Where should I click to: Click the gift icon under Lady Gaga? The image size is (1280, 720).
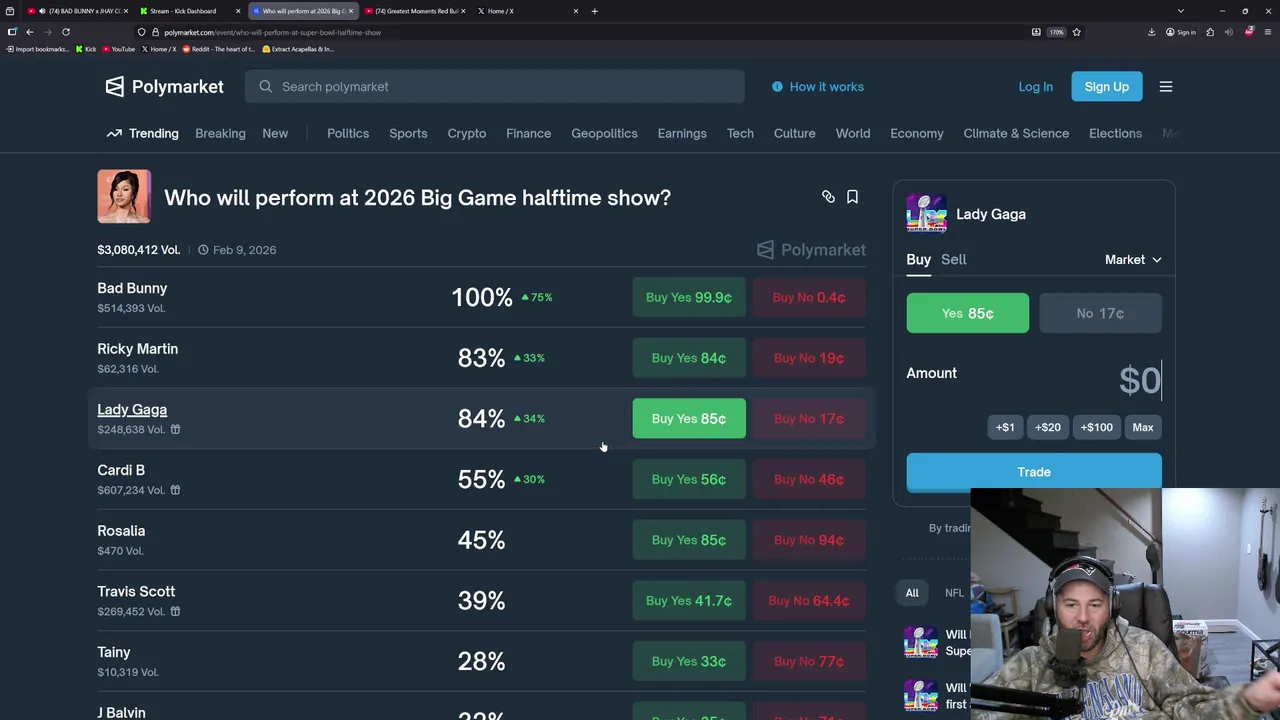click(x=175, y=430)
